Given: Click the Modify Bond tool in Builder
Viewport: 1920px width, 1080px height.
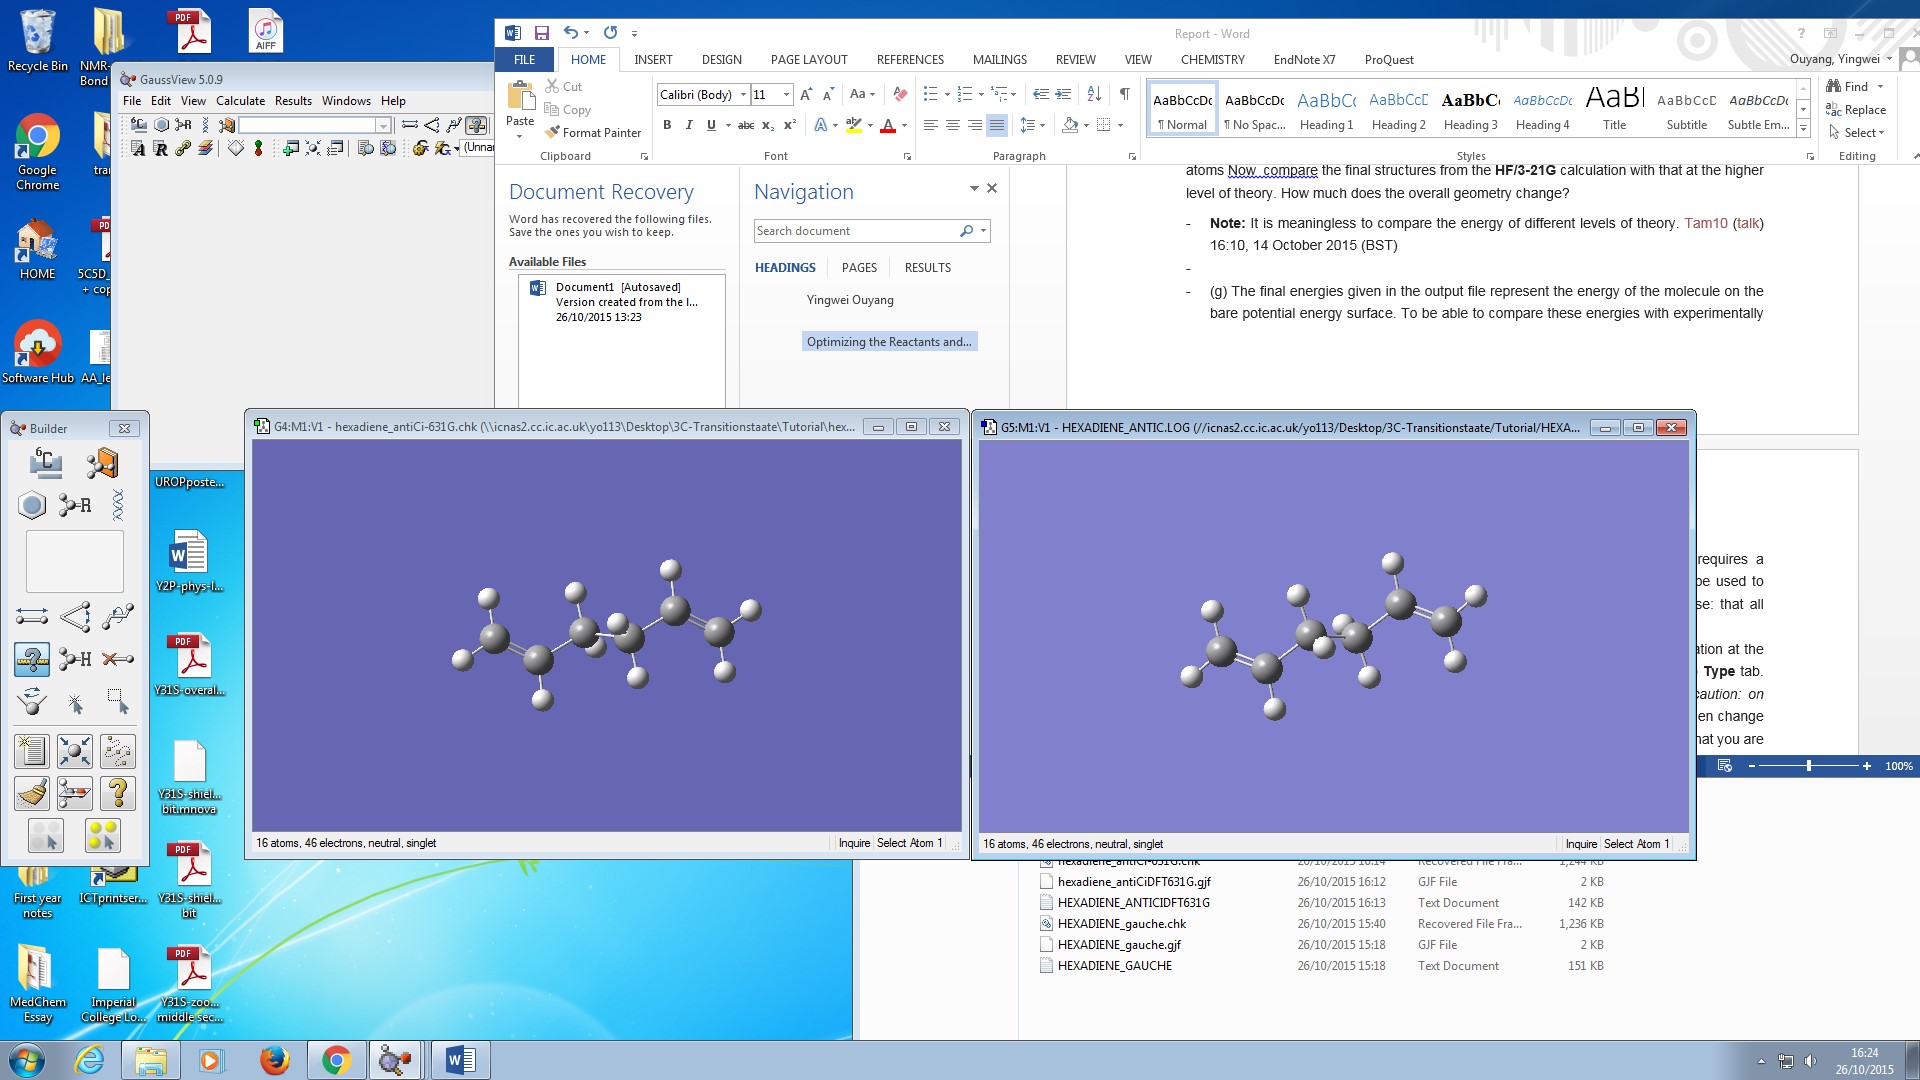Looking at the screenshot, I should pos(32,616).
